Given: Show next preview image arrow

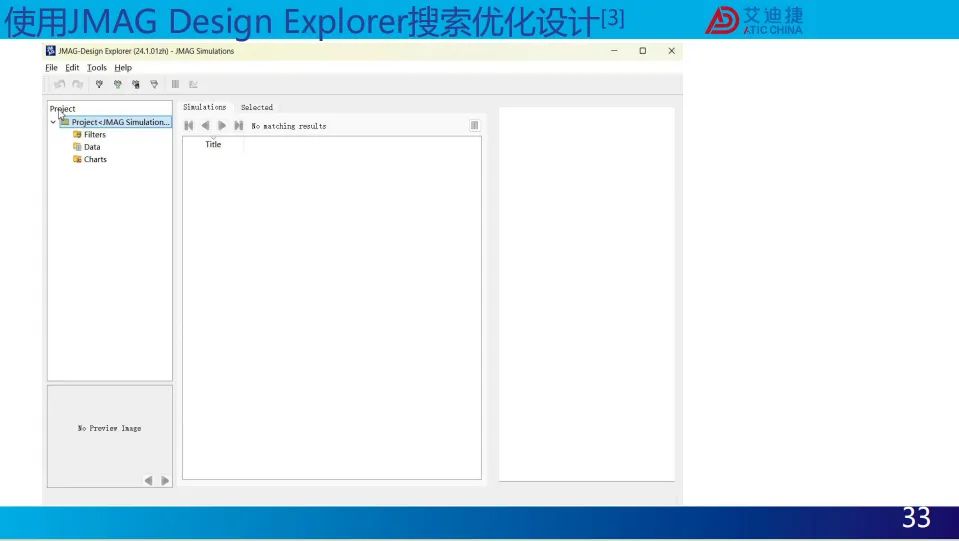Looking at the screenshot, I should [x=165, y=480].
